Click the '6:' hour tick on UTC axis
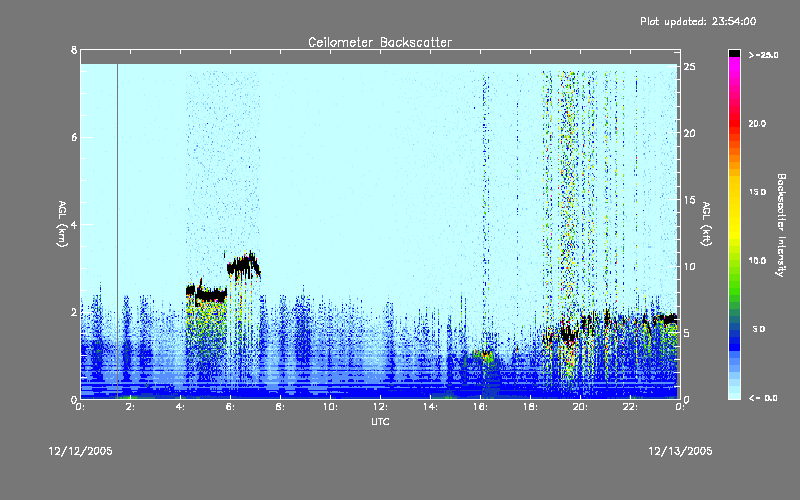Image resolution: width=800 pixels, height=500 pixels. pyautogui.click(x=231, y=407)
